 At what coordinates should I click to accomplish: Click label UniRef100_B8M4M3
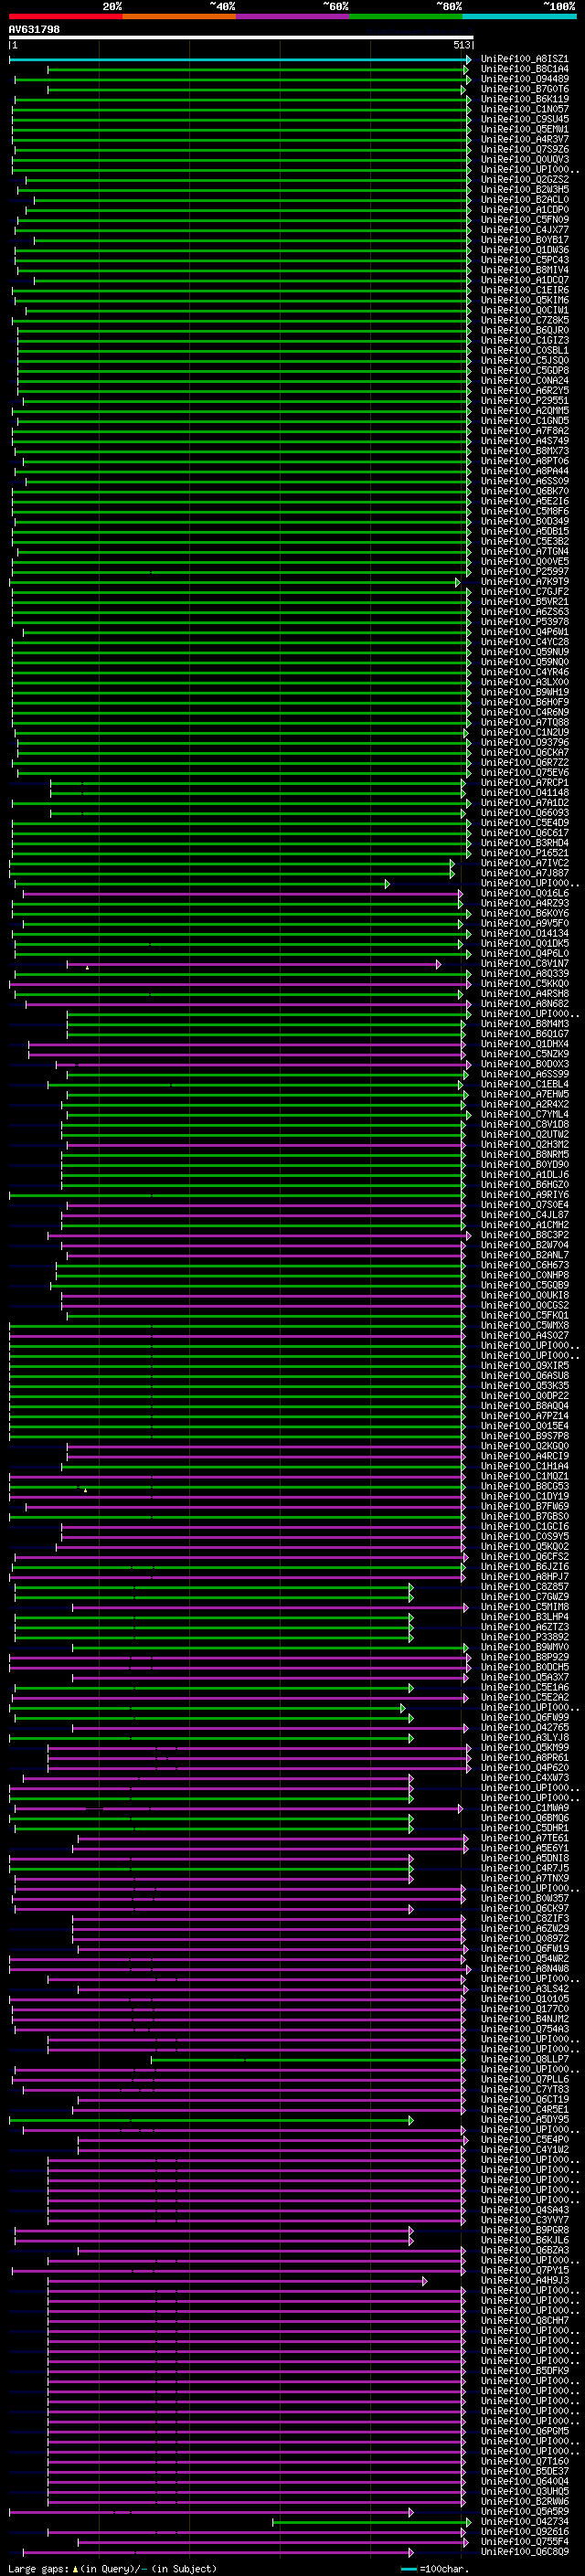point(524,1025)
